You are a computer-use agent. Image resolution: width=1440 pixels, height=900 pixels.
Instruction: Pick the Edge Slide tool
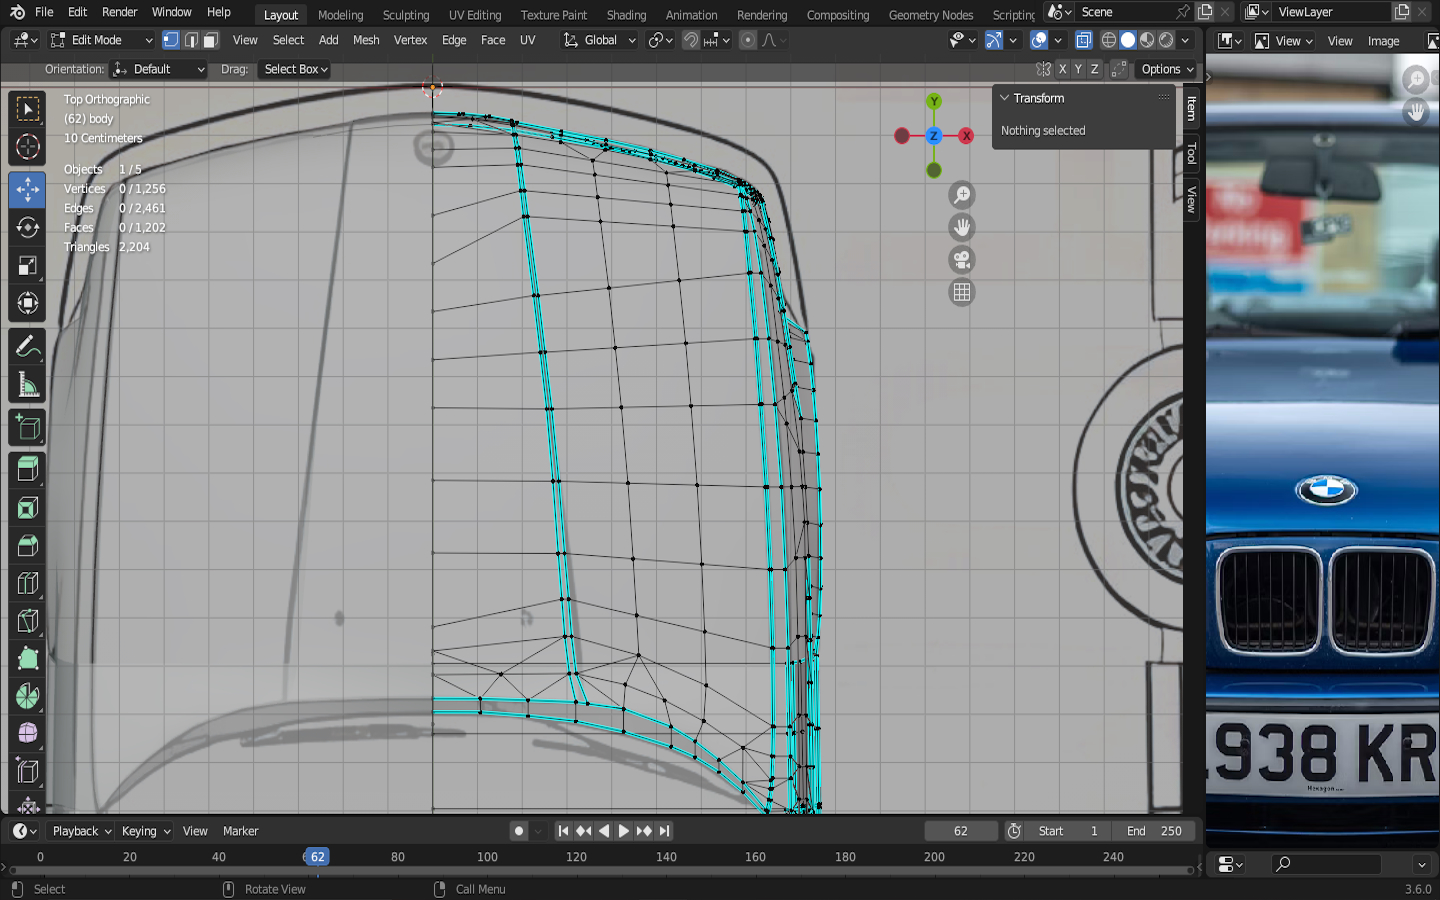pos(28,772)
